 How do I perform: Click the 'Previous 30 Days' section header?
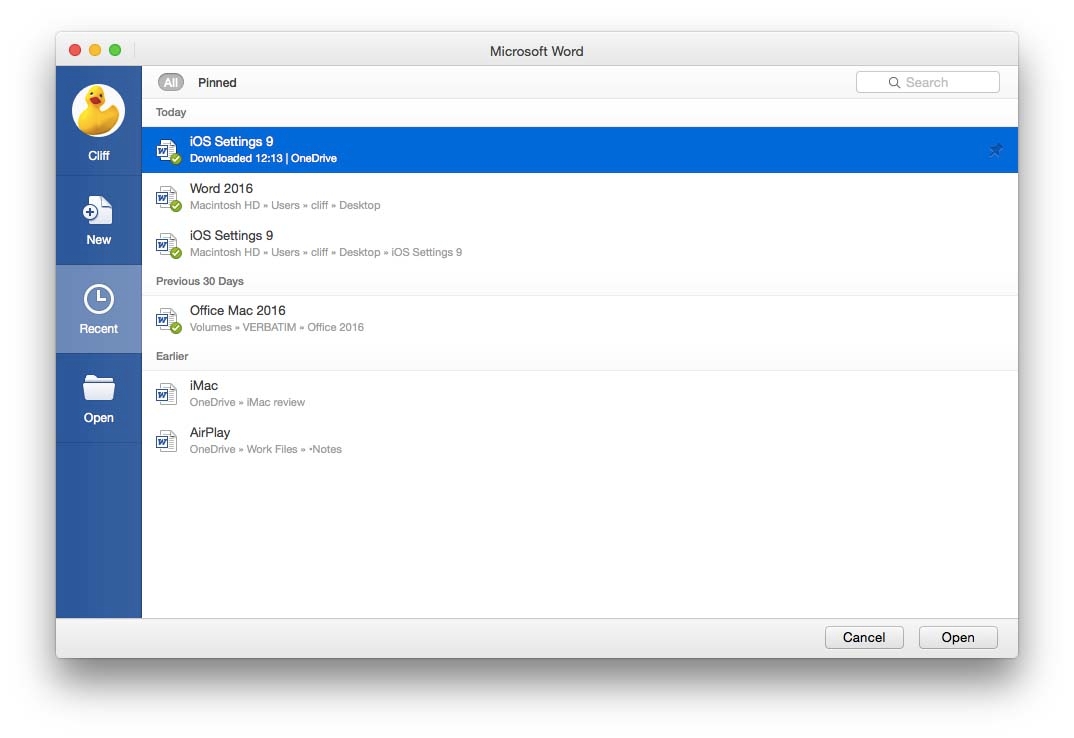[199, 282]
